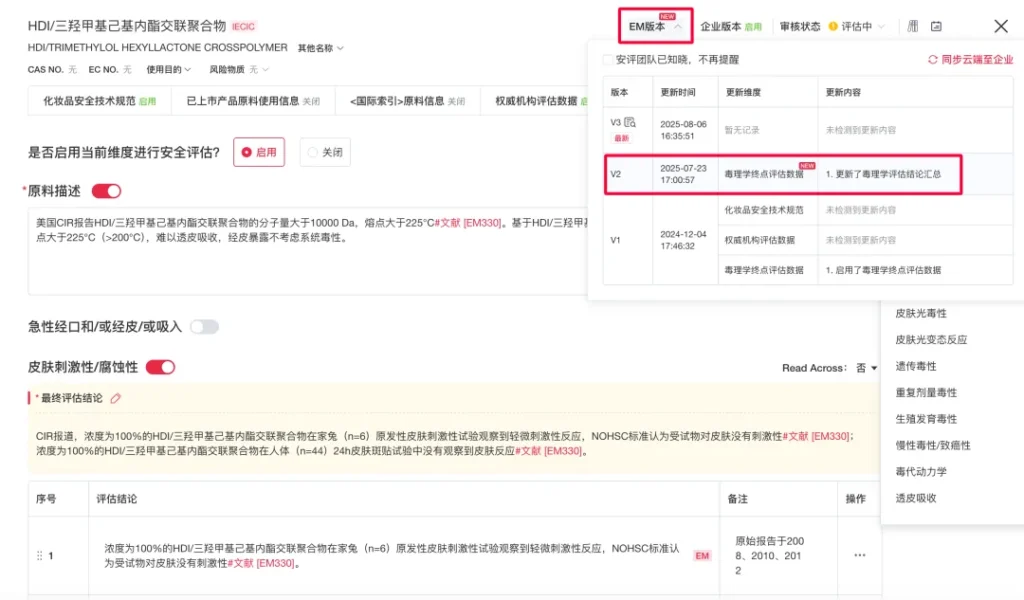Jump to 遗传毒性 in the side navigation
Viewport: 1024px width, 600px height.
[x=915, y=366]
